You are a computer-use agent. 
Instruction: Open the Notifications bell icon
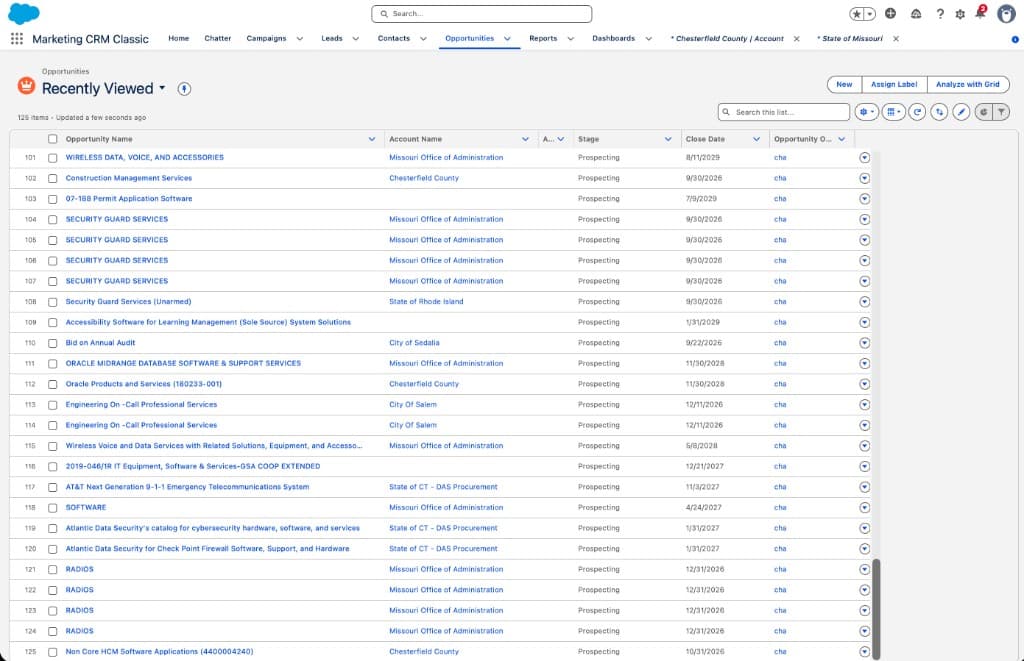980,12
